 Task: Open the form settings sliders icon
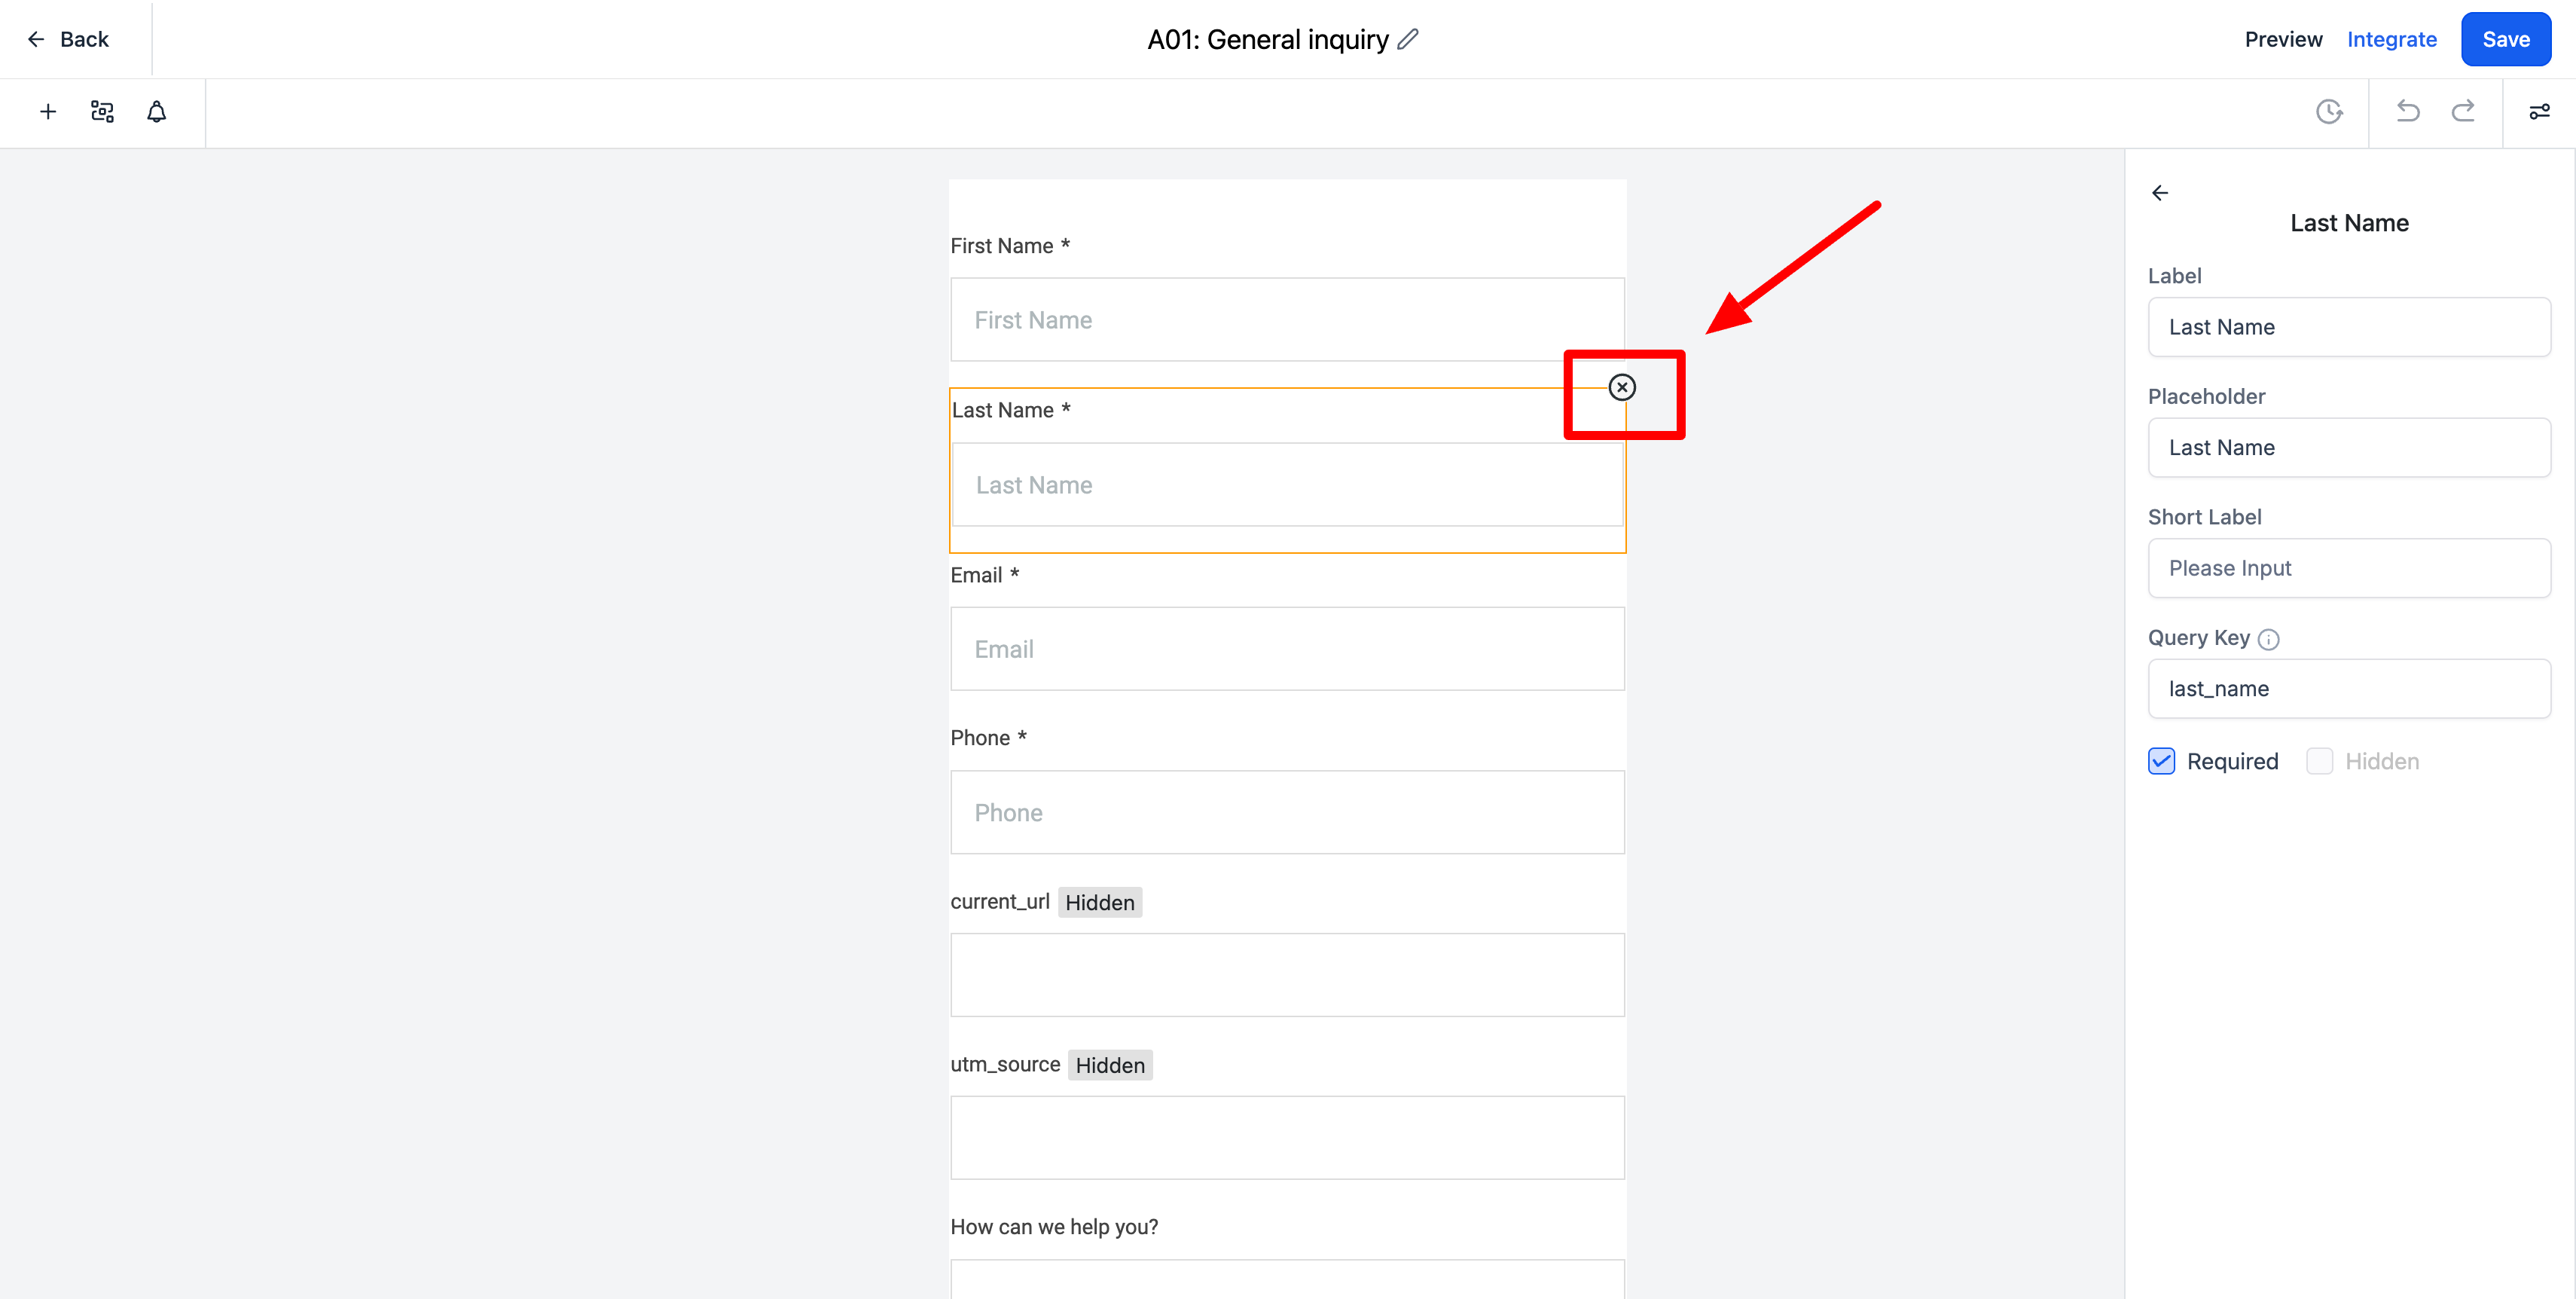(x=2539, y=112)
